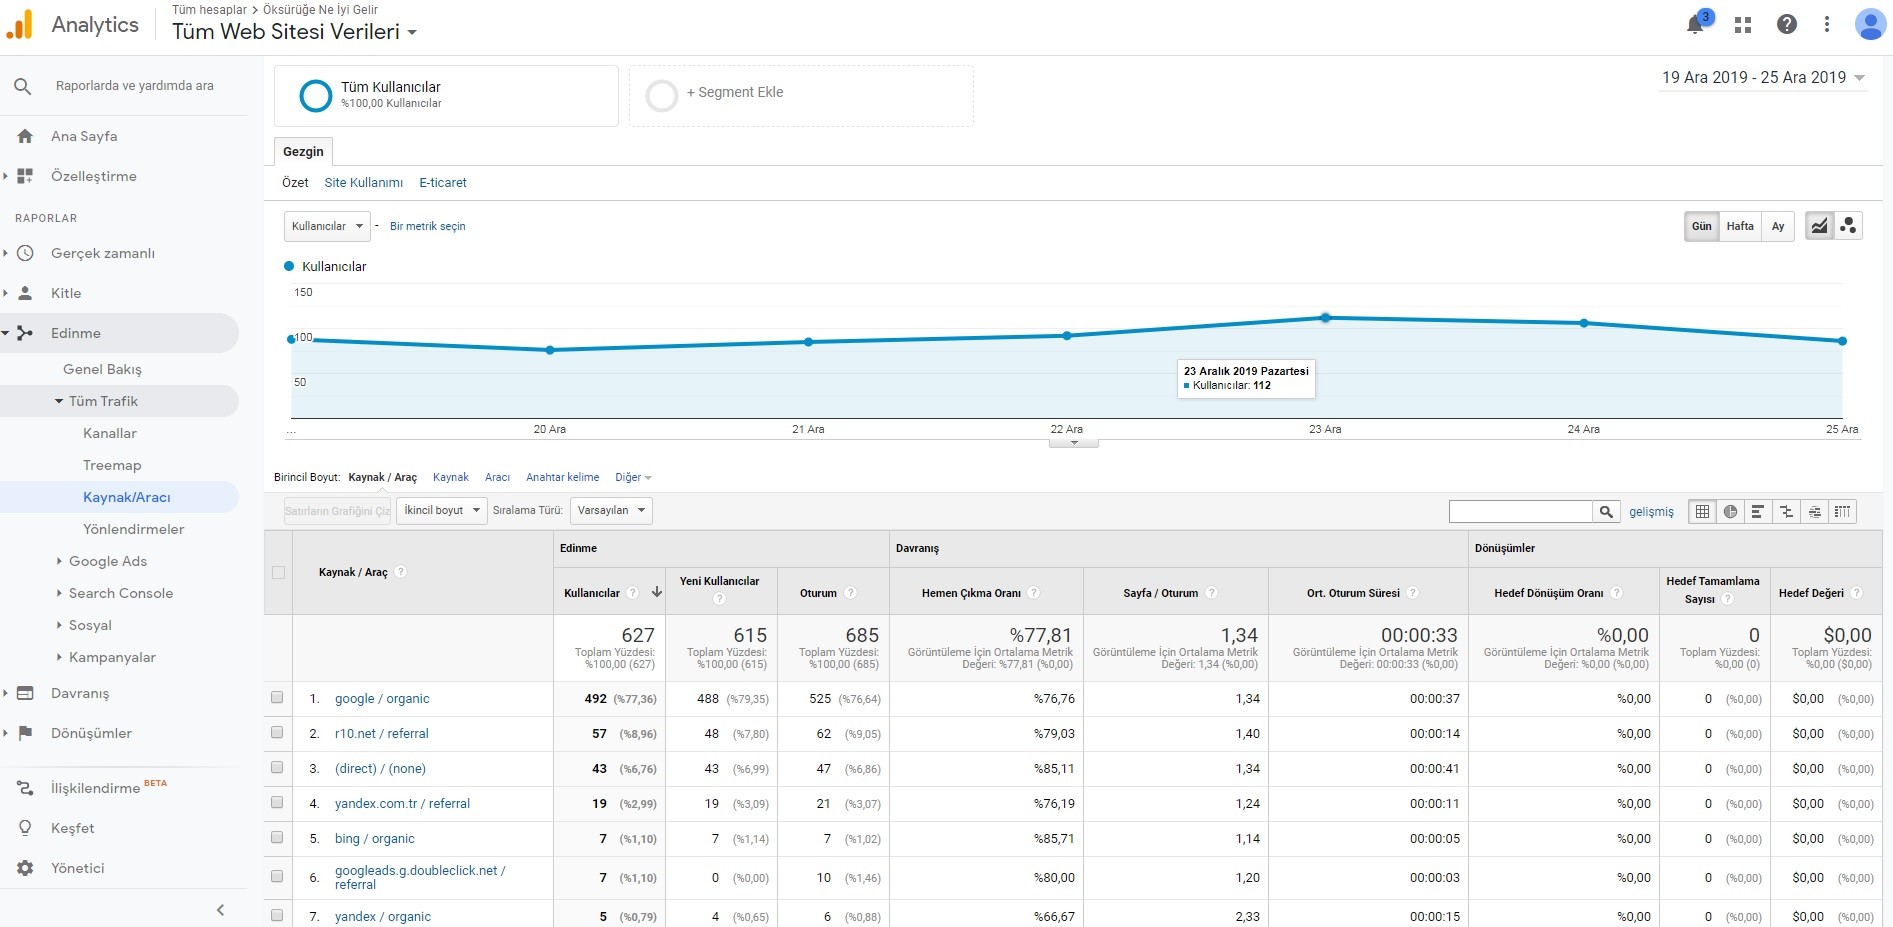Toggle the select-all checkbox in table header
The image size is (1893, 927).
[x=278, y=572]
